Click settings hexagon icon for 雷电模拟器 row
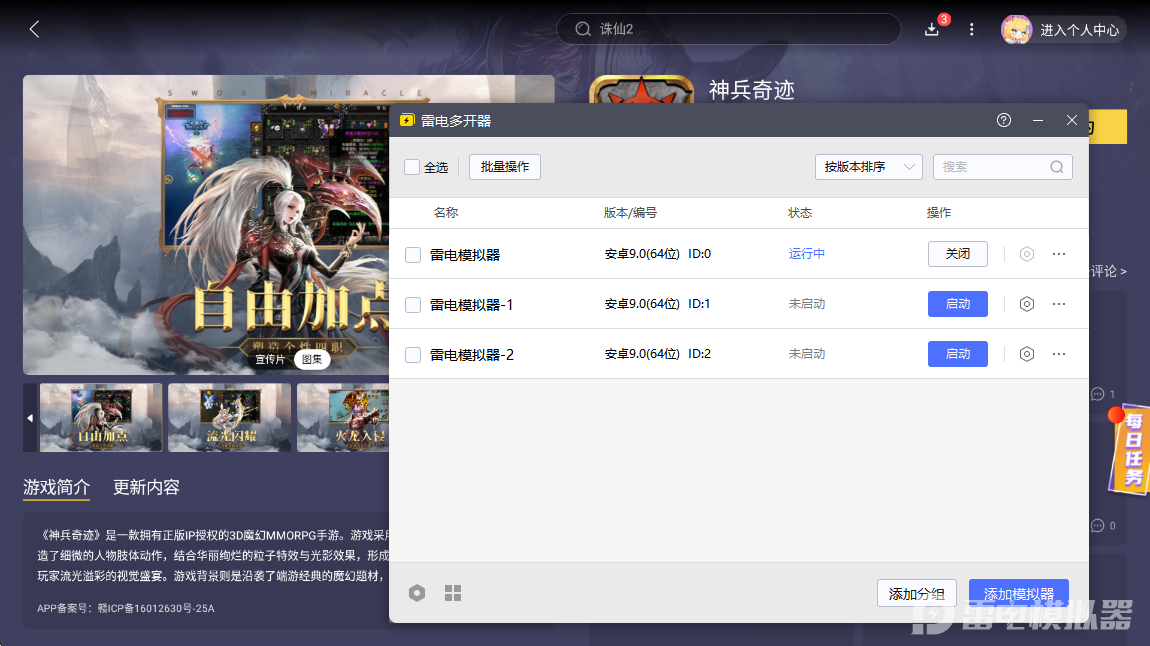The image size is (1150, 646). point(1027,254)
